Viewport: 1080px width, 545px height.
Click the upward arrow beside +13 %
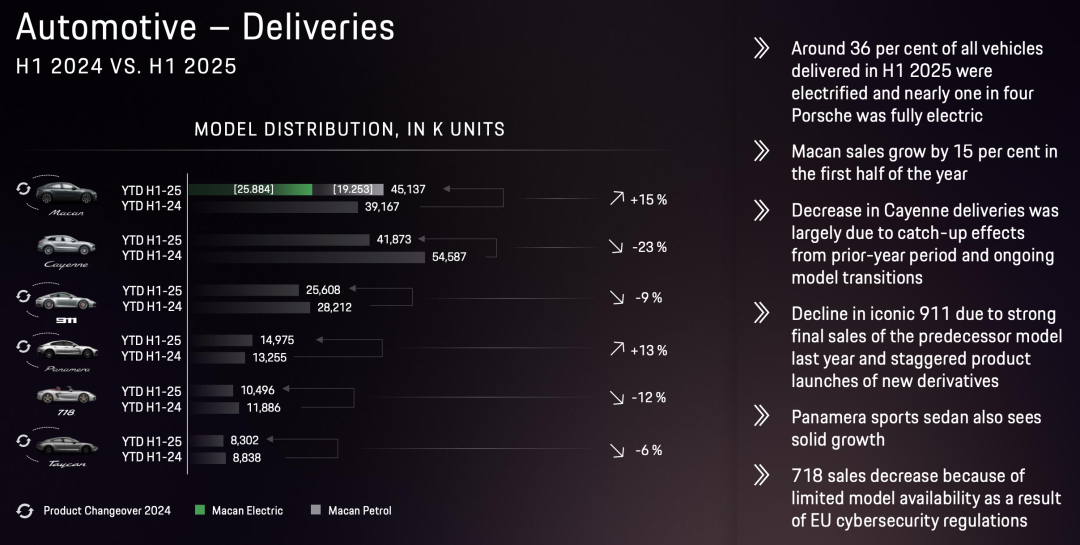[x=616, y=350]
